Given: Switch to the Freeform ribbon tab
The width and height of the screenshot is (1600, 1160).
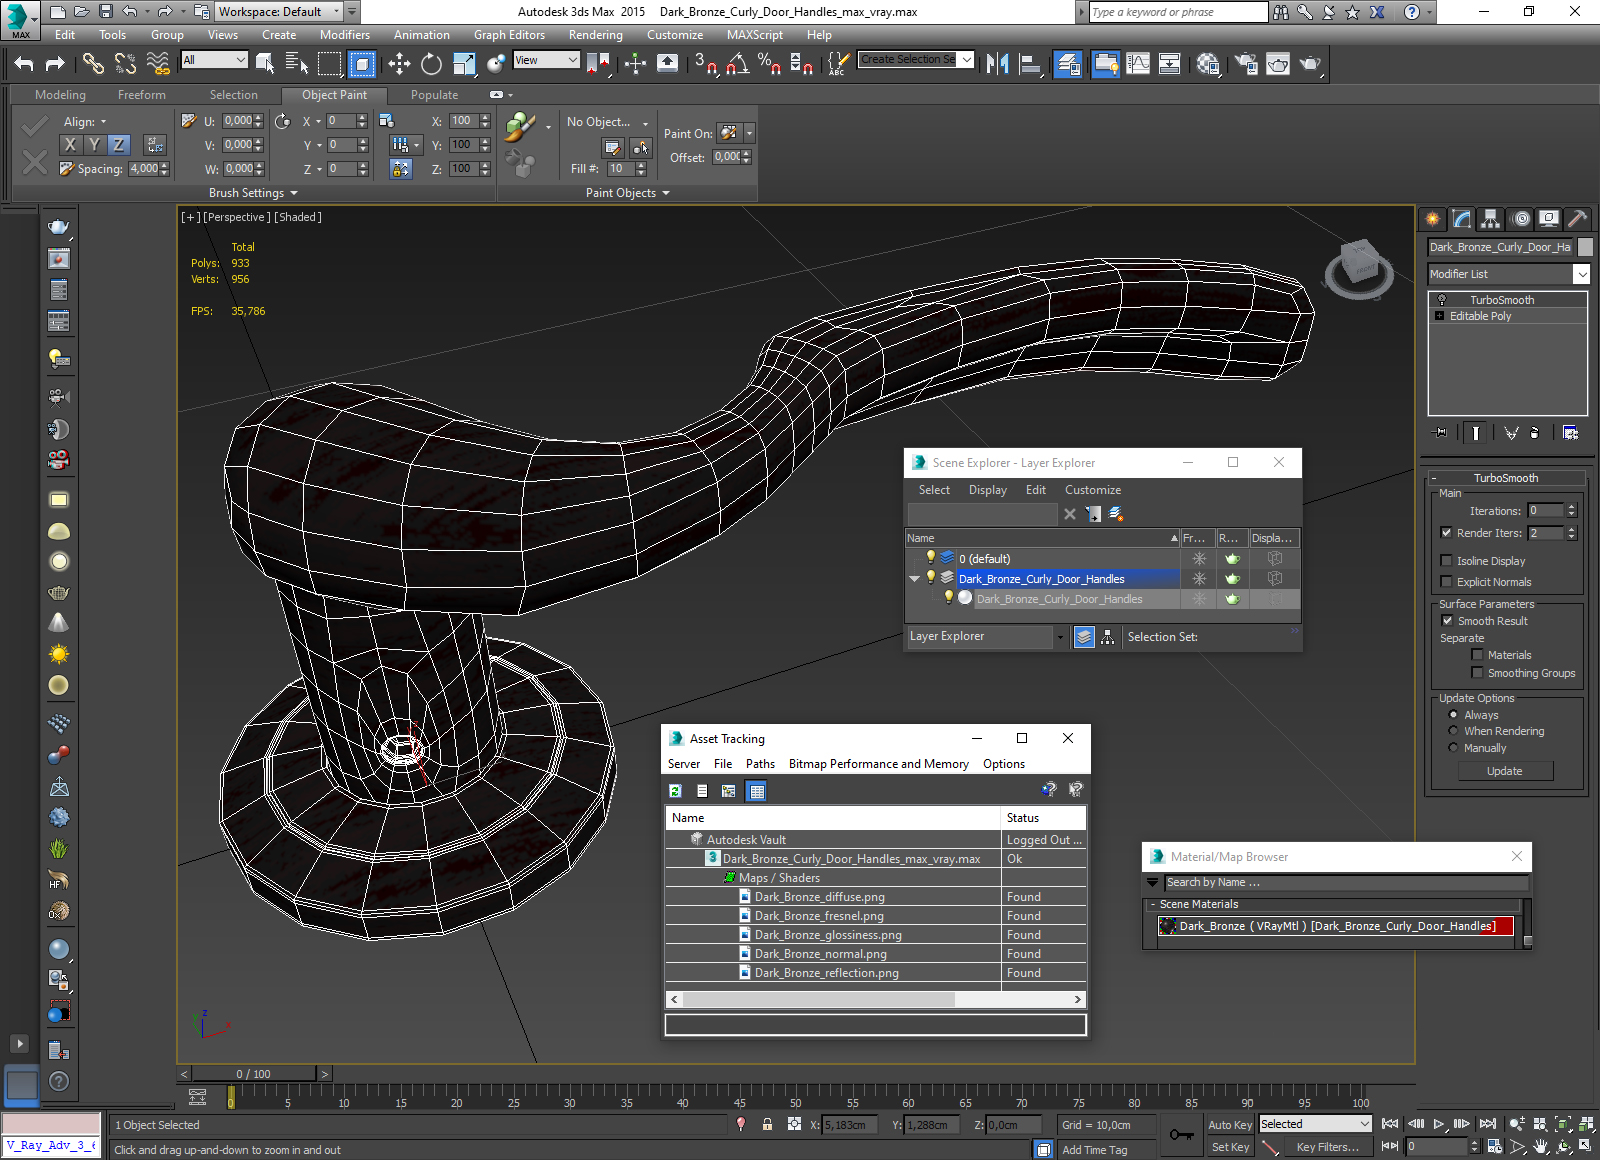Looking at the screenshot, I should pos(141,95).
